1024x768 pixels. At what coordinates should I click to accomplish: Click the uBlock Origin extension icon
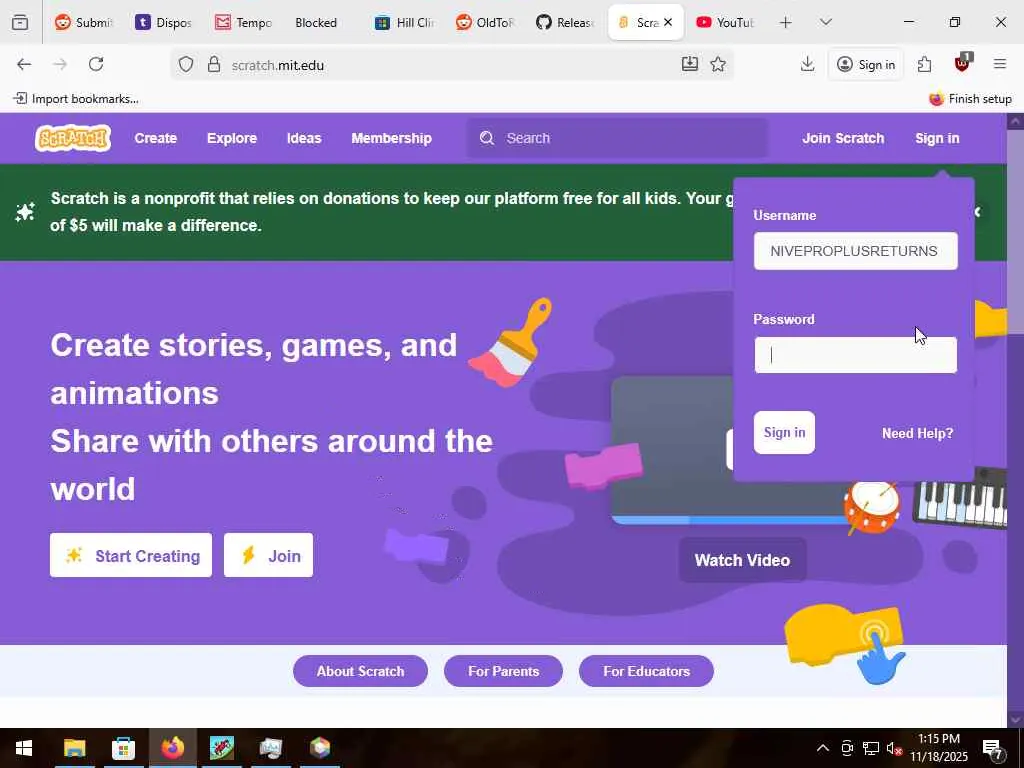click(962, 63)
